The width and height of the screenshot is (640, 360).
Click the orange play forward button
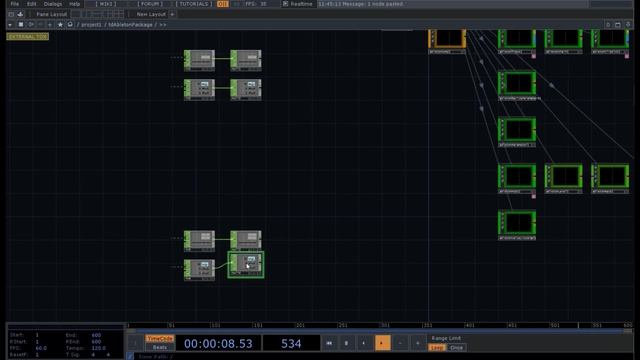tap(382, 343)
